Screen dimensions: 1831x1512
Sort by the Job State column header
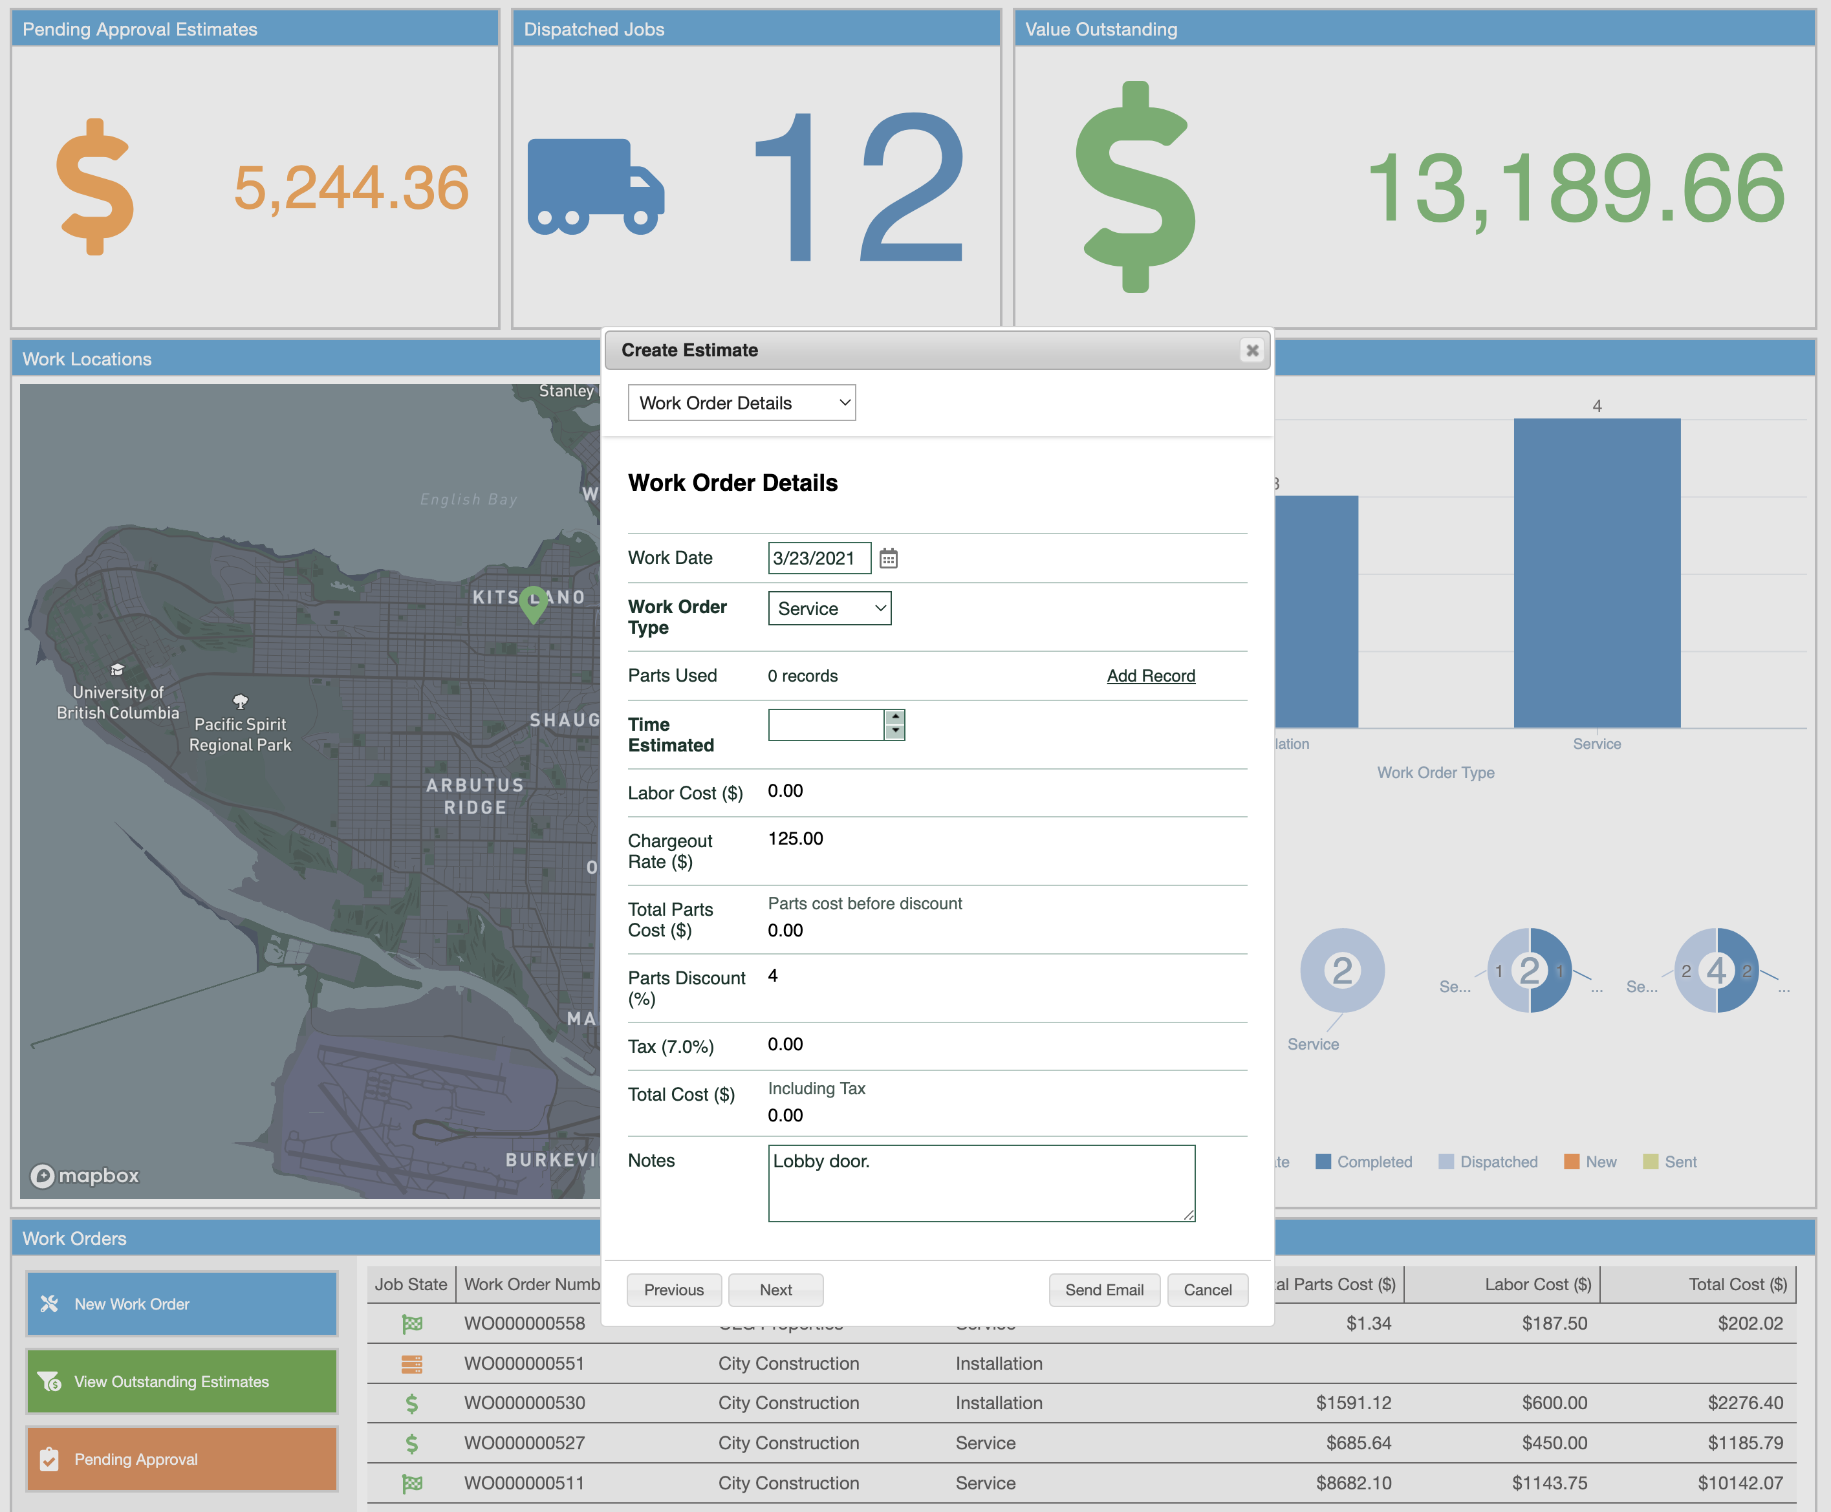point(411,1285)
